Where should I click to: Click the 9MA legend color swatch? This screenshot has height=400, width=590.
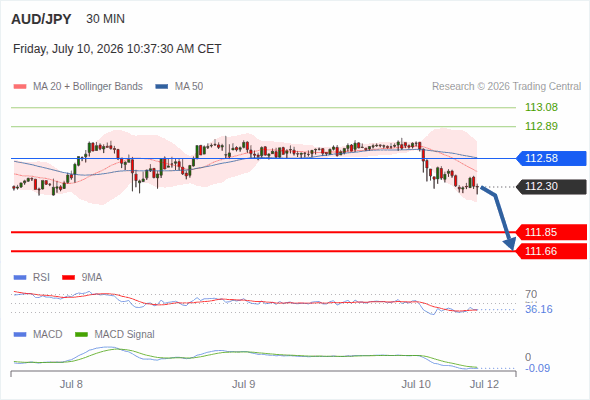[68, 278]
